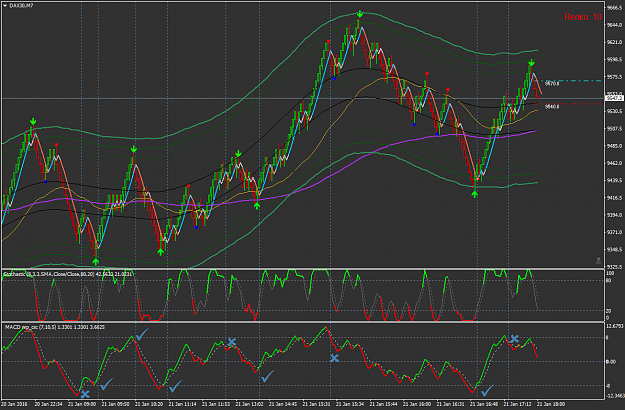
Task: Click 12.6793 on the MACD scale
Action: 615,327
